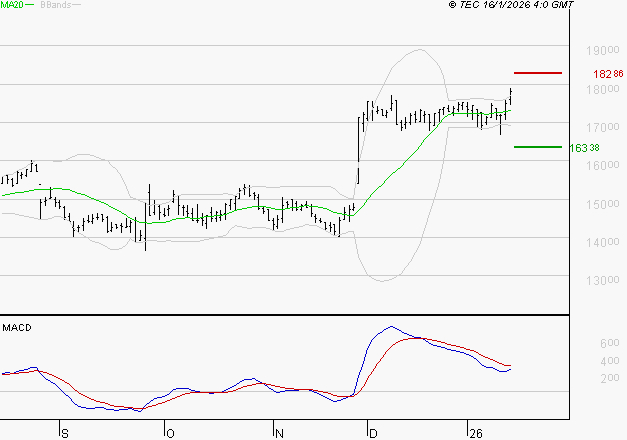Click the 160.00 price axis label
The height and width of the screenshot is (440, 627).
[x=603, y=165]
